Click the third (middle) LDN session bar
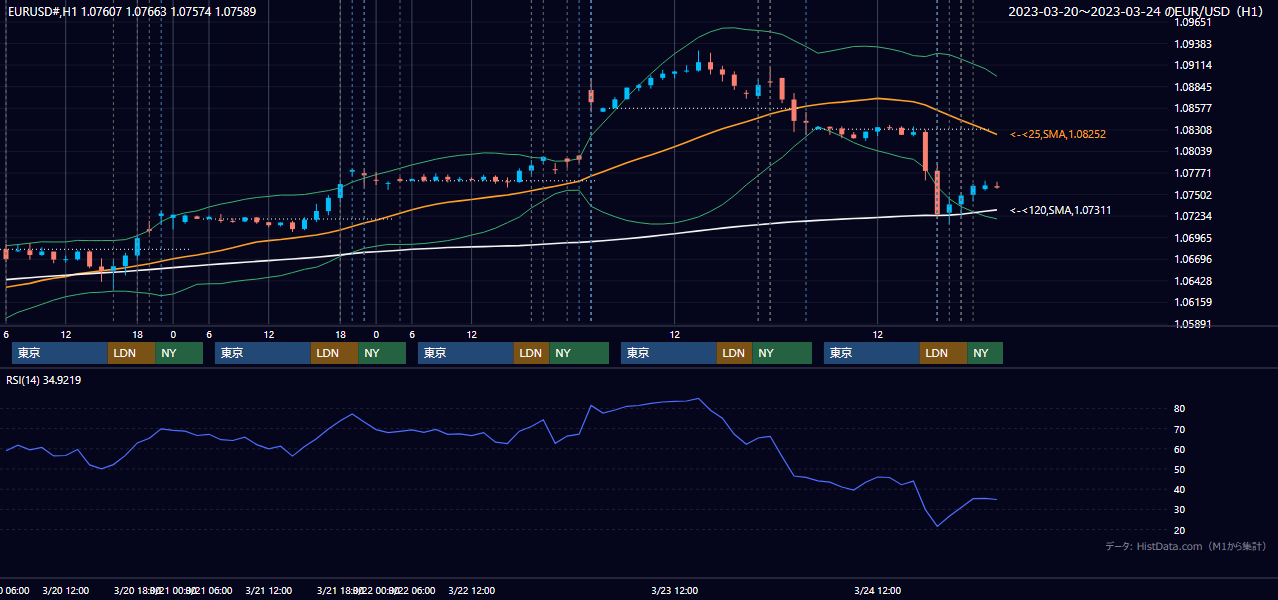Viewport: 1278px width, 600px height. [x=532, y=353]
